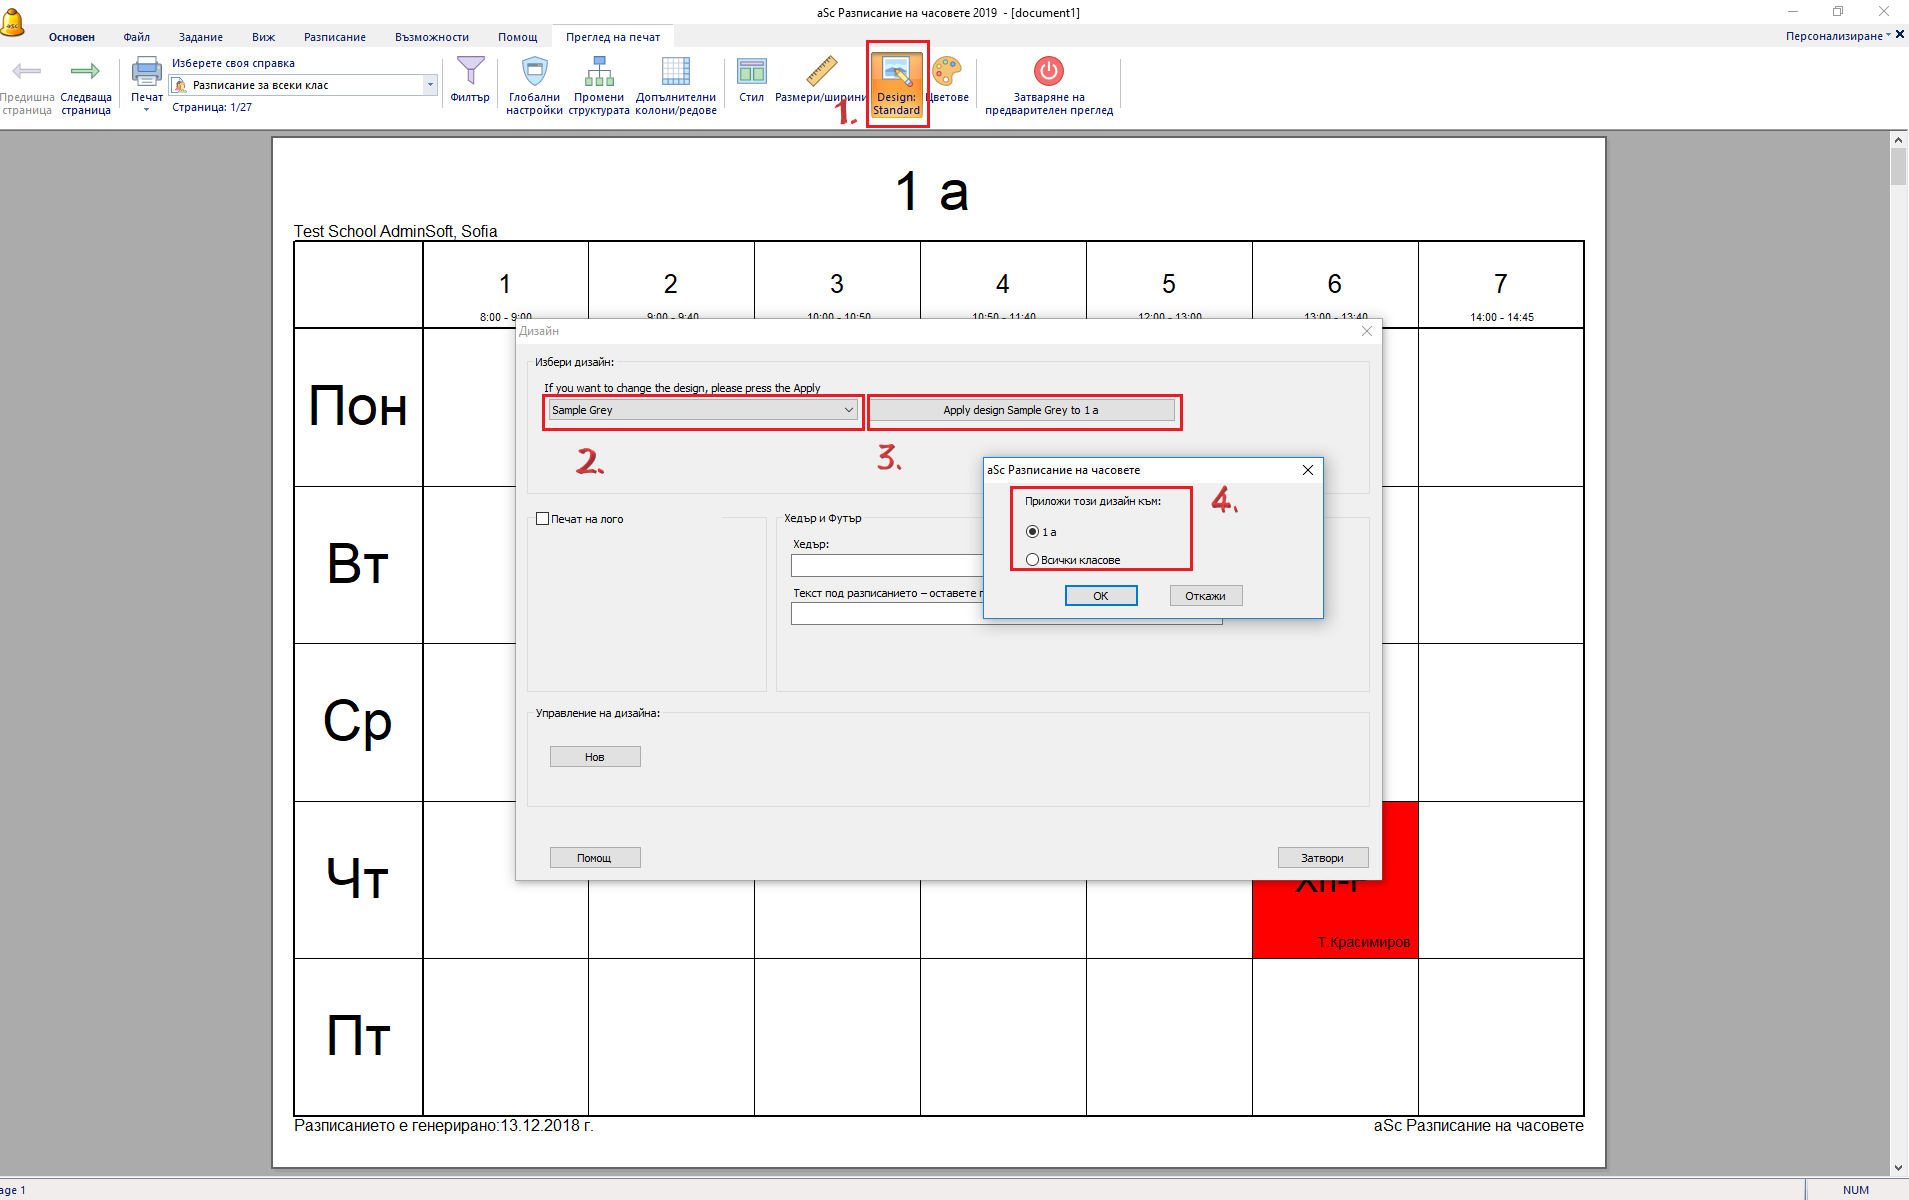Open the Разписание за всеки клас dropdown
This screenshot has width=1909, height=1200.
coord(430,85)
